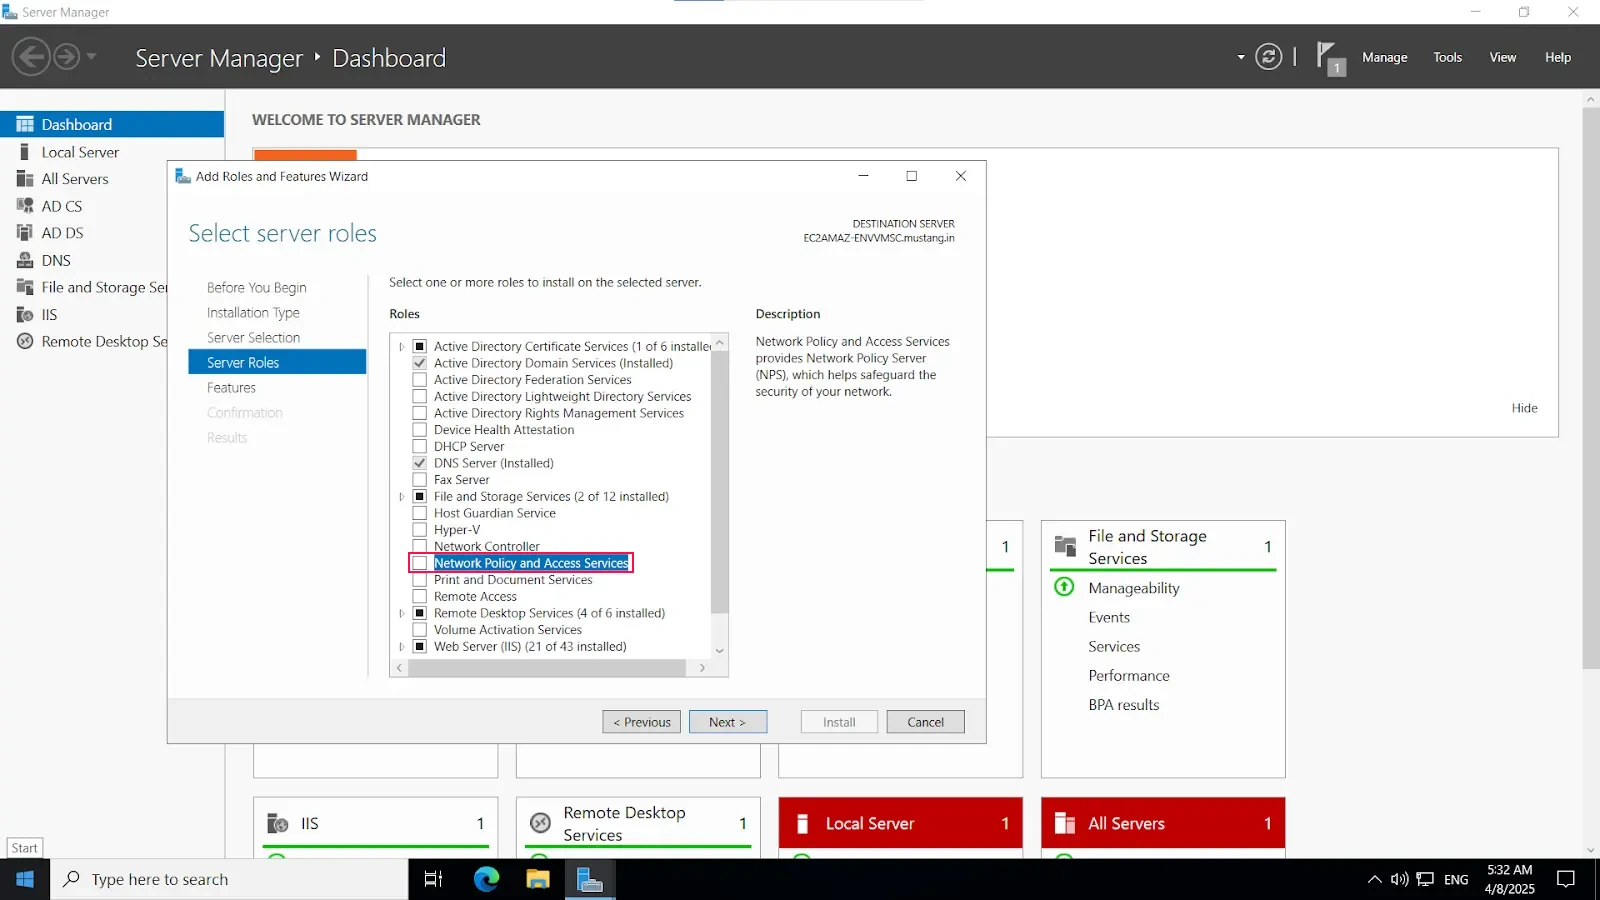Viewport: 1600px width, 900px height.
Task: Click the Roles list vertical scrollbar
Action: tap(719, 481)
